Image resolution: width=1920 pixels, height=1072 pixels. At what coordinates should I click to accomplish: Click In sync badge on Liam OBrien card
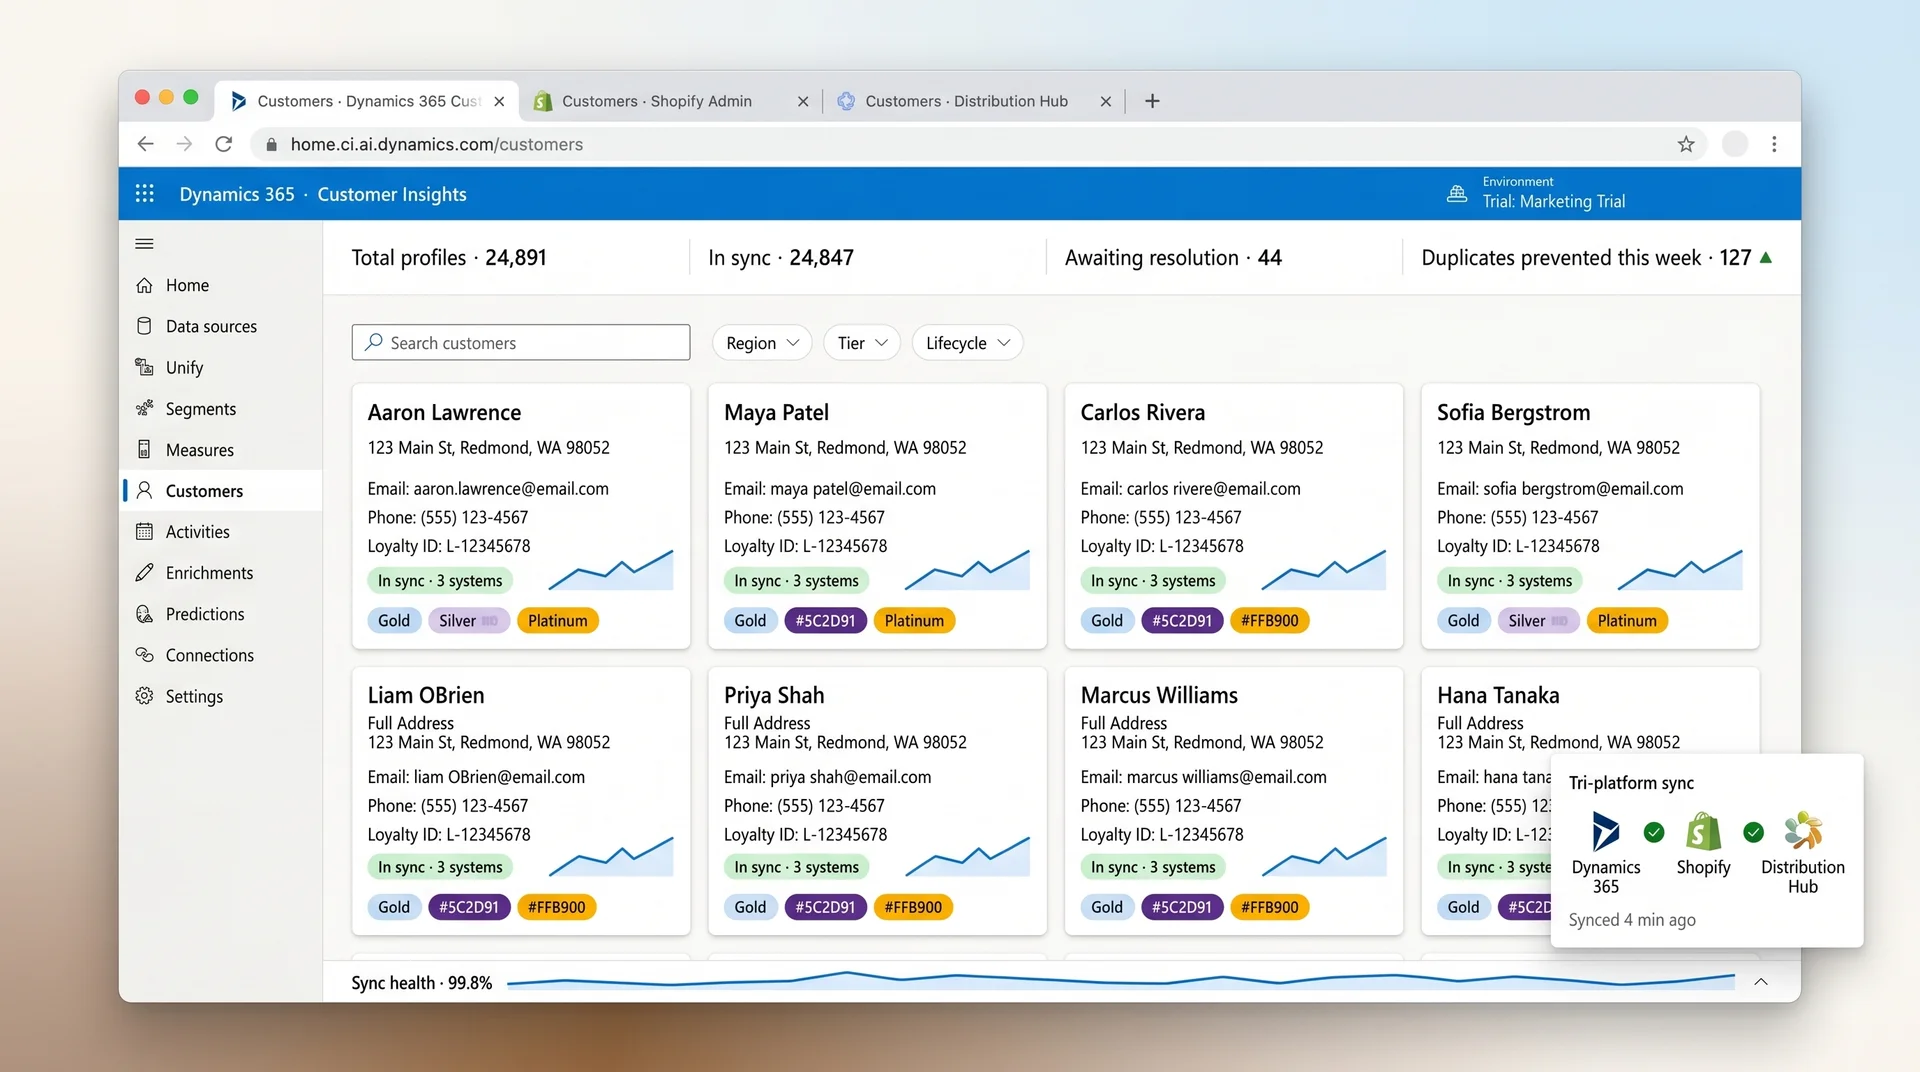pyautogui.click(x=440, y=867)
